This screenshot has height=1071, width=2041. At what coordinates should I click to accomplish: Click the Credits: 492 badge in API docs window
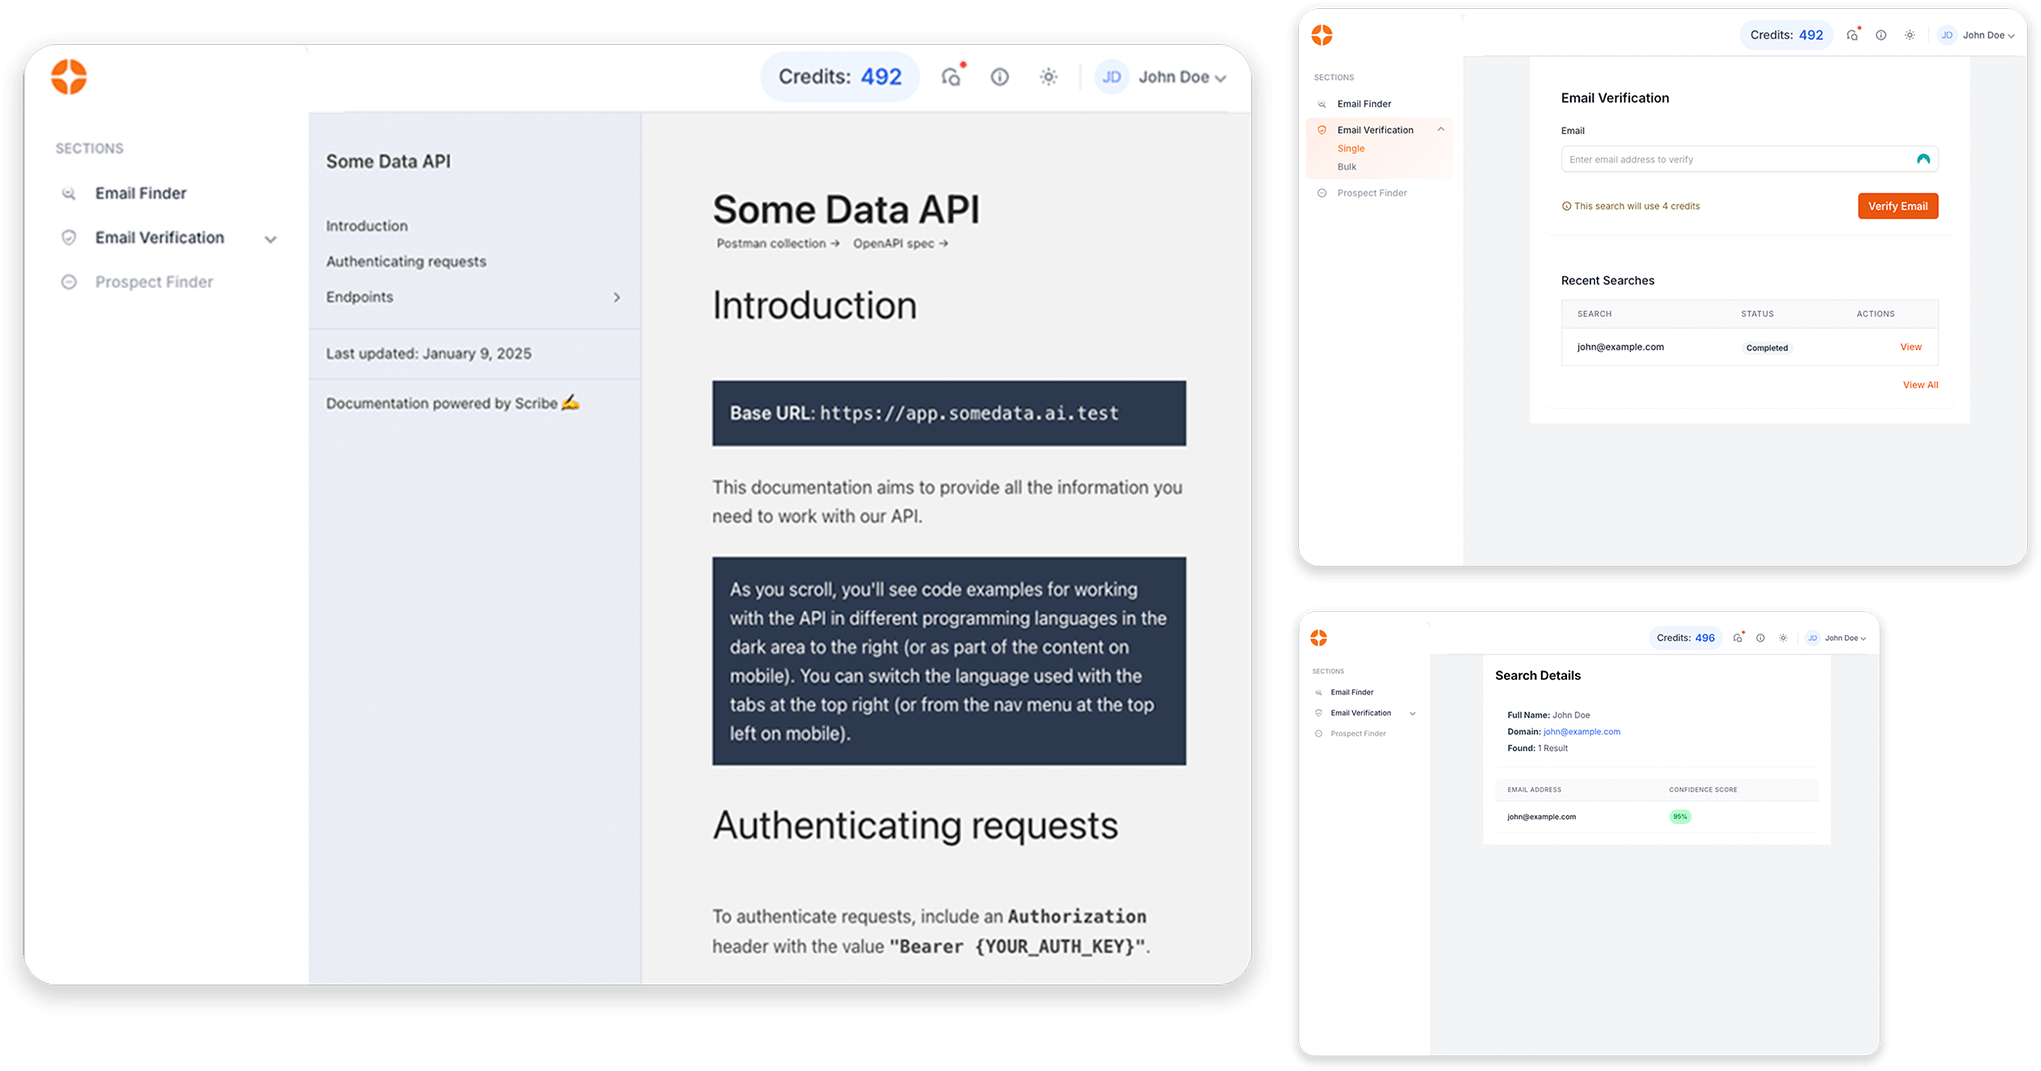click(x=840, y=77)
